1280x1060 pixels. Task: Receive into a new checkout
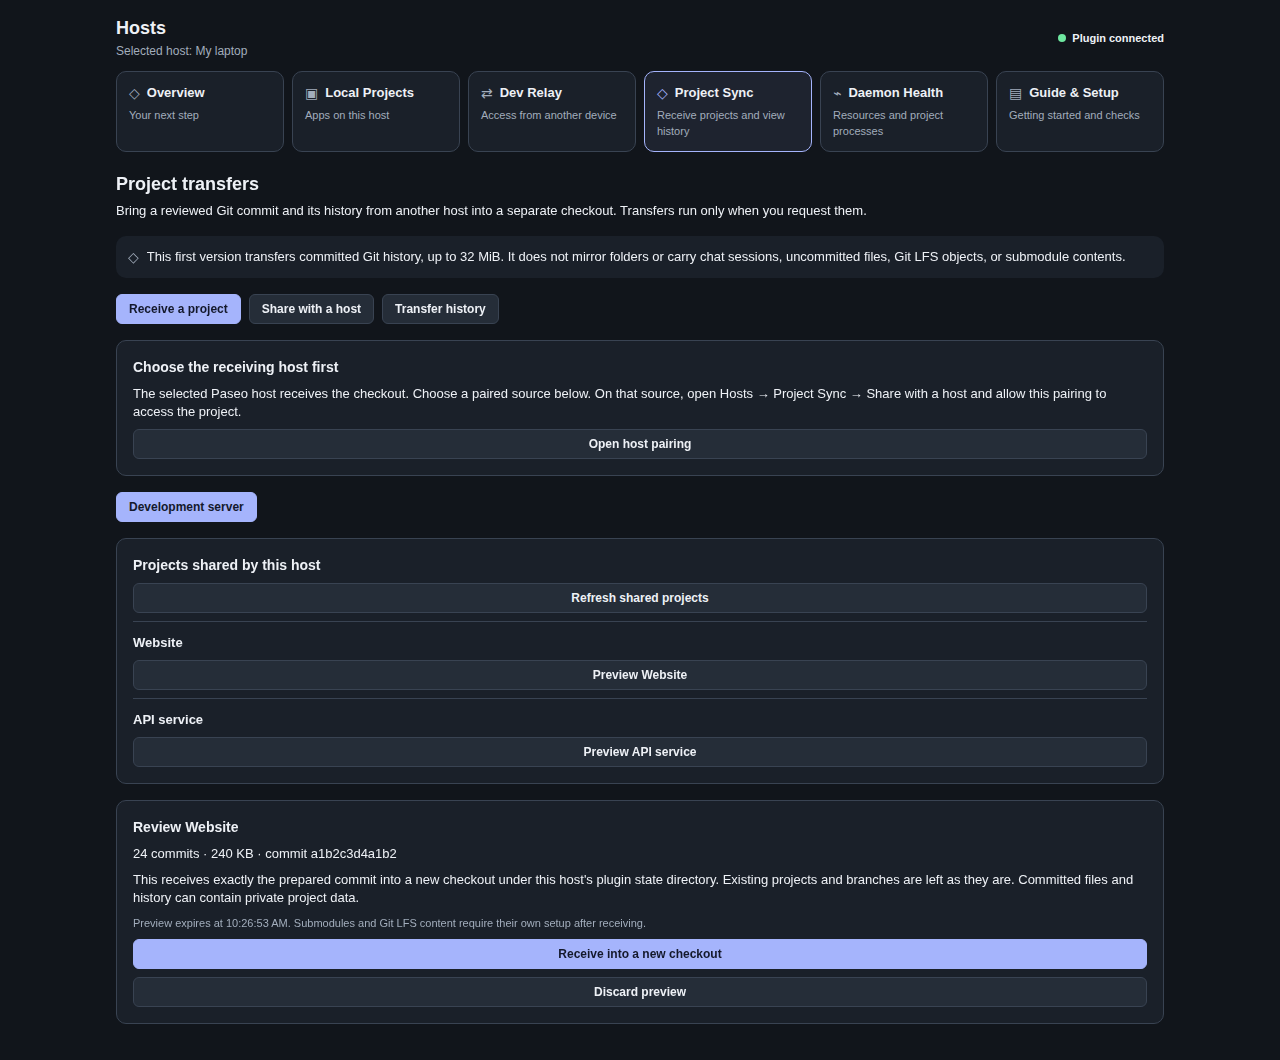pos(640,954)
